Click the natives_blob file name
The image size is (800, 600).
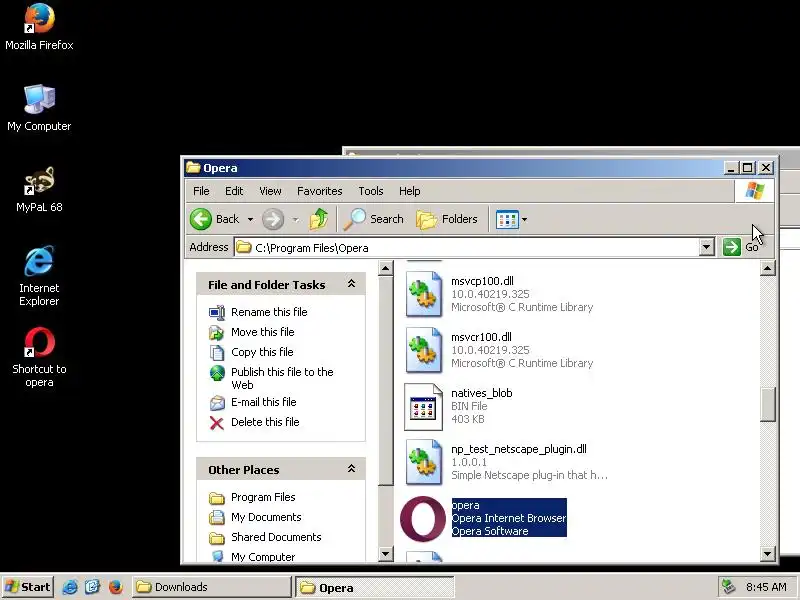point(482,393)
